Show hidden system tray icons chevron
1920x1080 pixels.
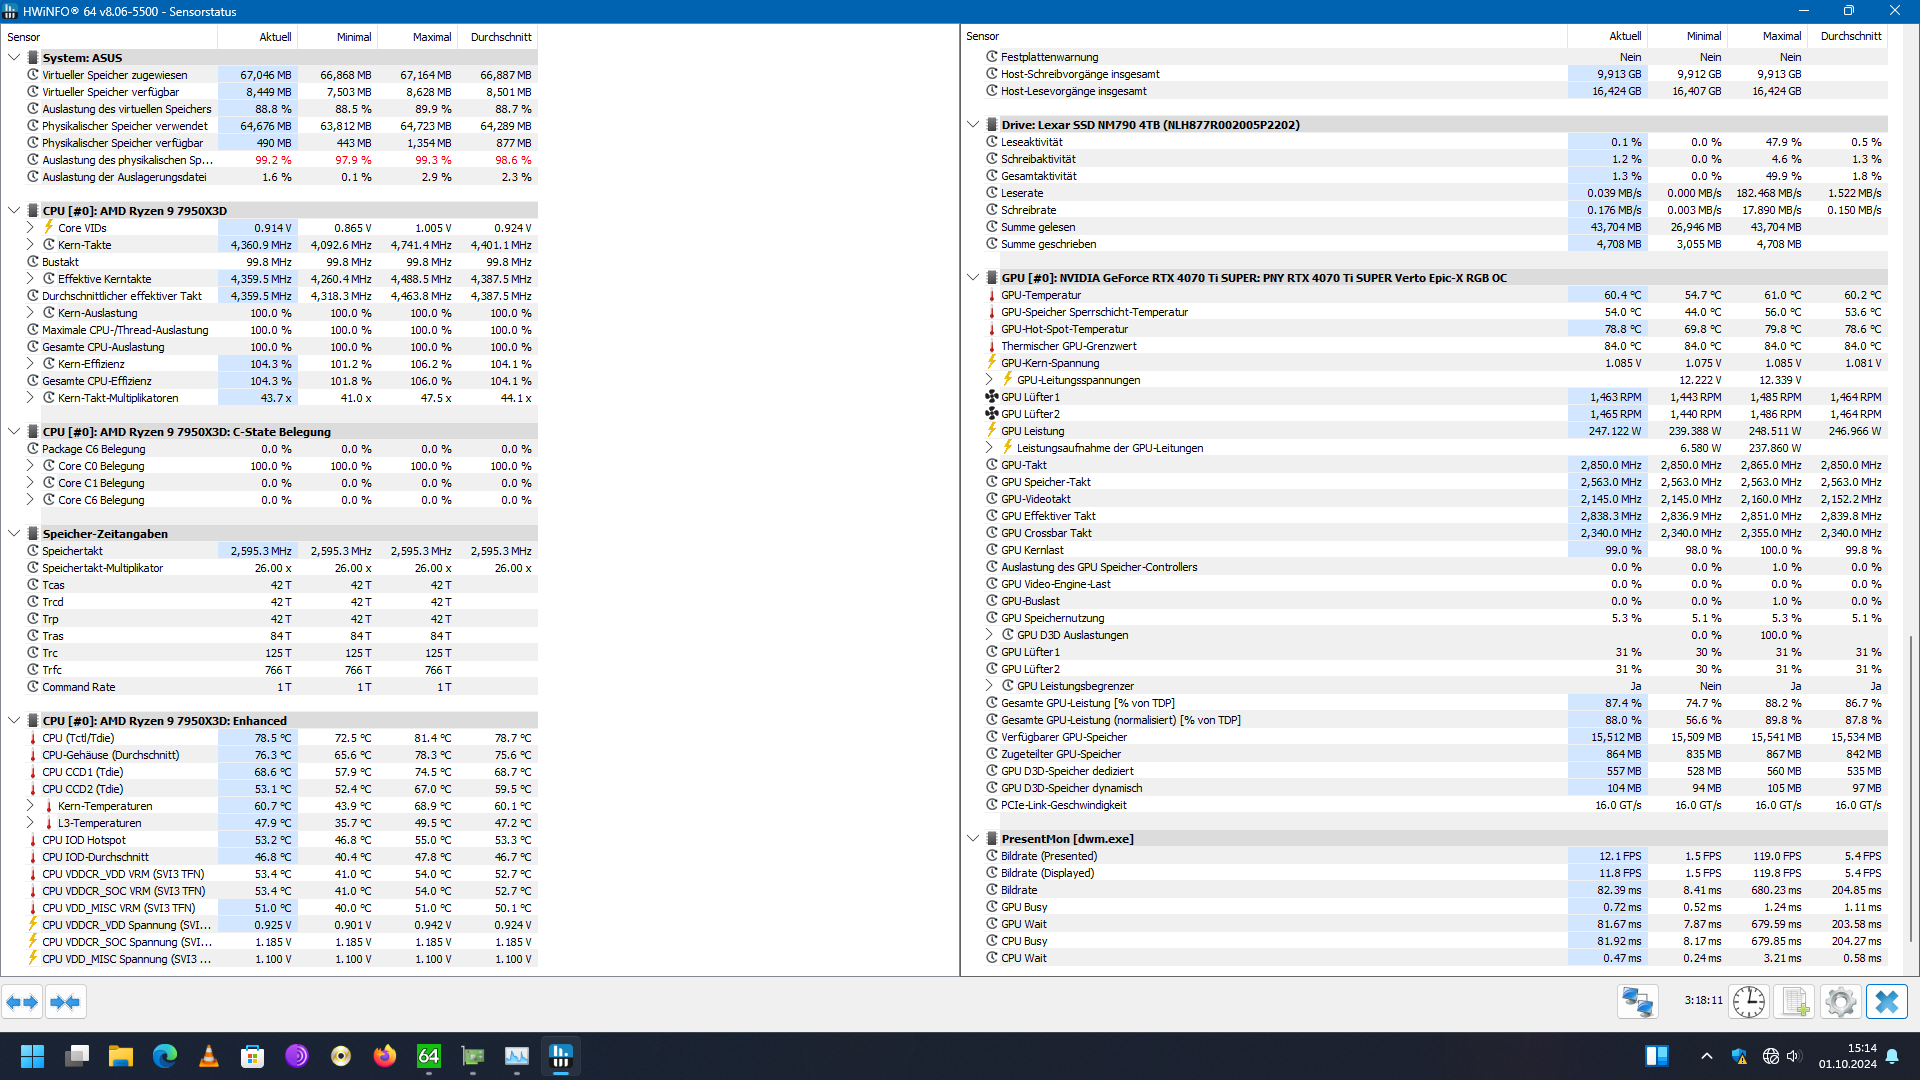[1706, 1056]
